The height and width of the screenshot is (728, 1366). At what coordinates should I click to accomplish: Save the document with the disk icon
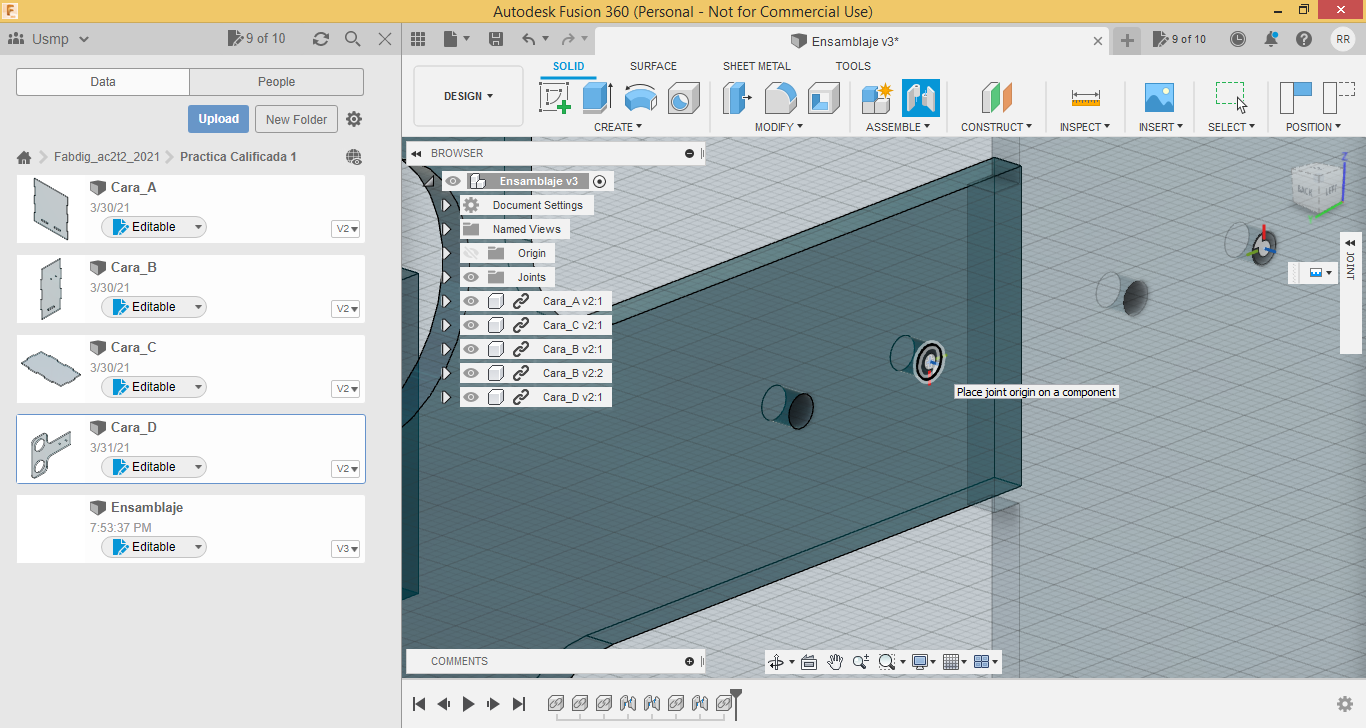pos(496,39)
